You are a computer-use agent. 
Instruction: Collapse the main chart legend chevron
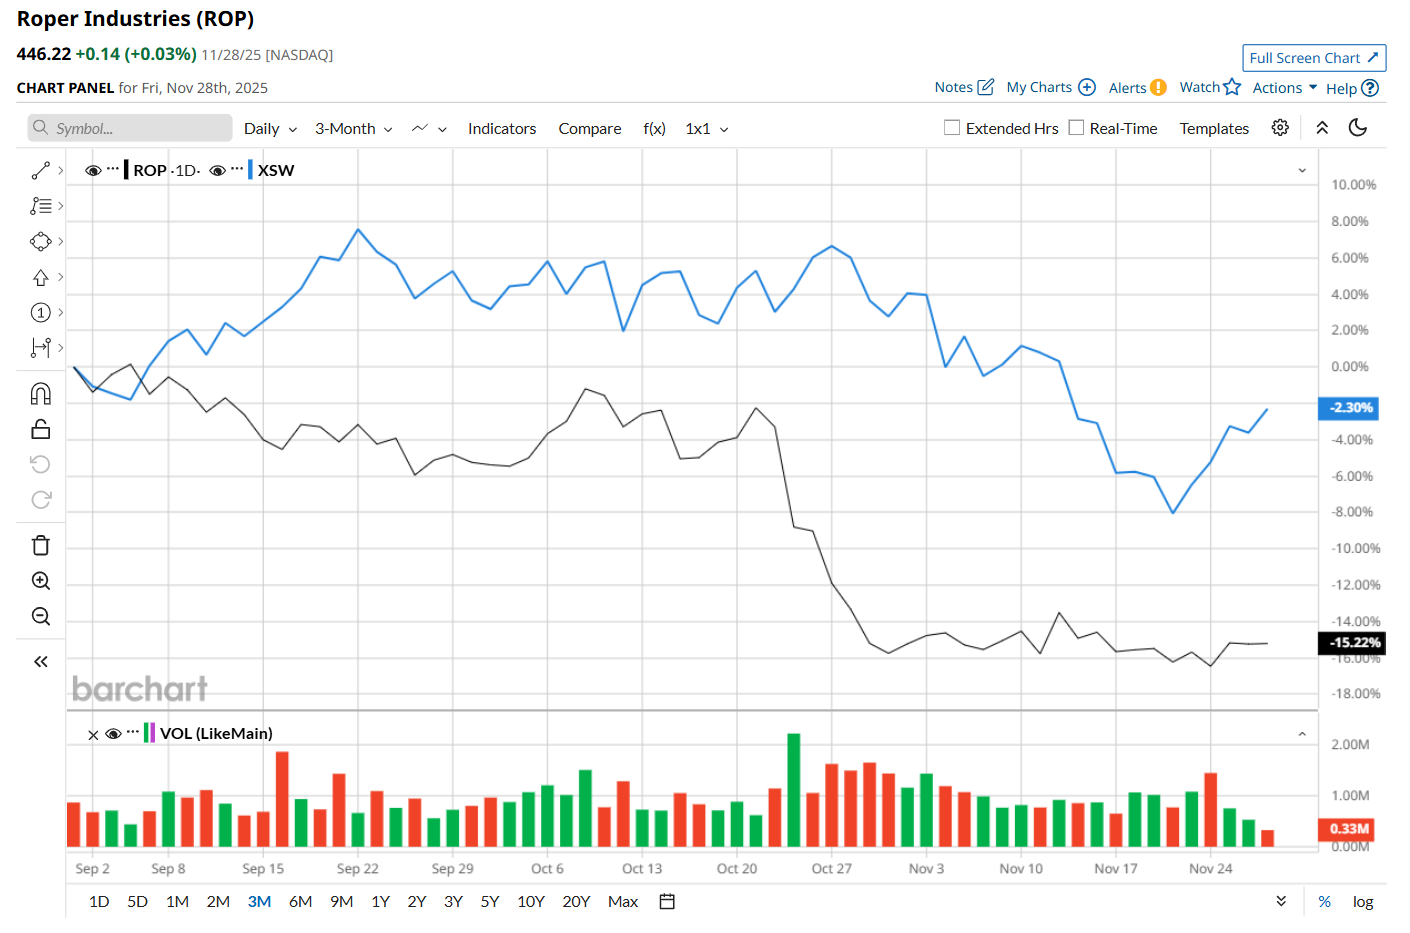[1302, 170]
